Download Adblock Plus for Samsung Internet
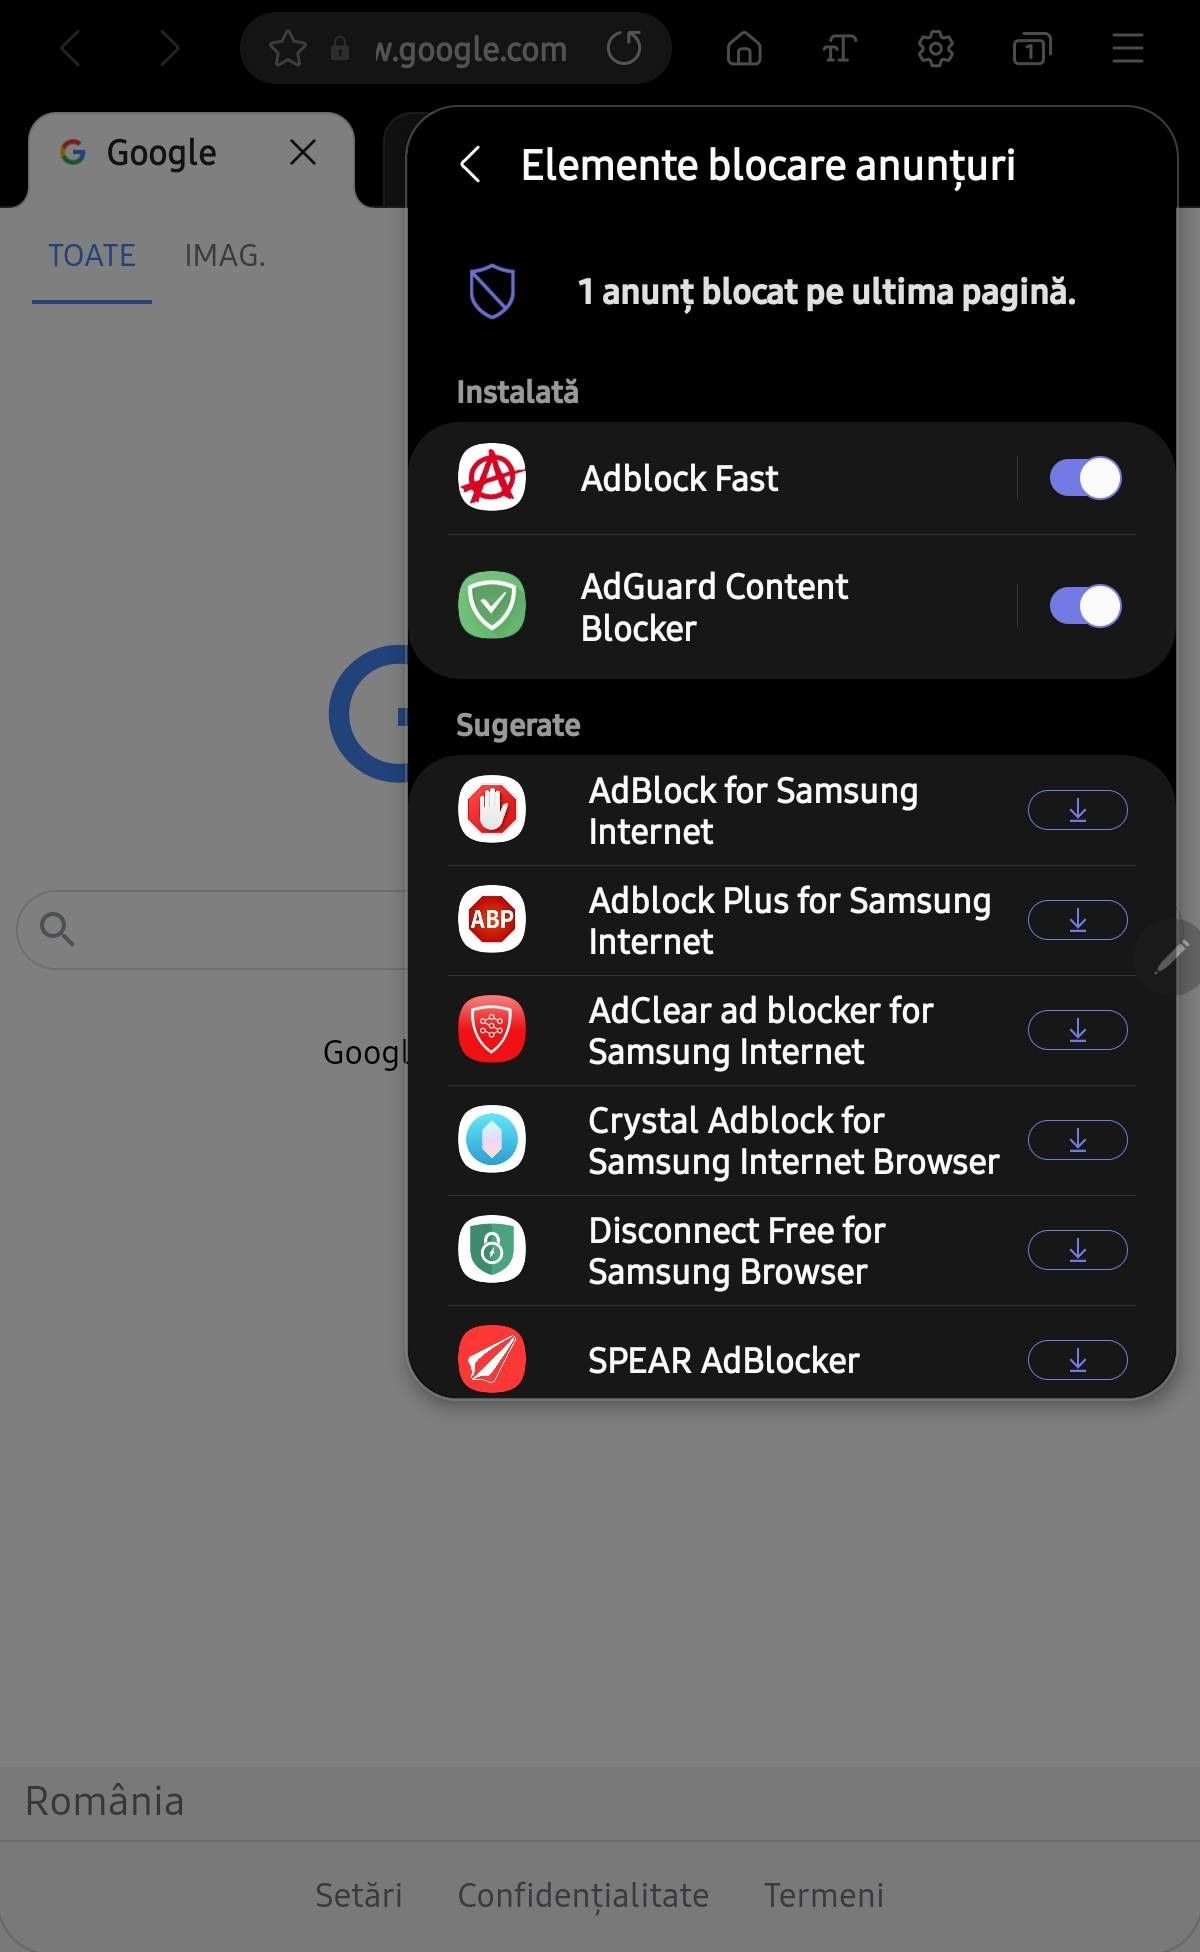The image size is (1200, 1952). (x=1077, y=920)
